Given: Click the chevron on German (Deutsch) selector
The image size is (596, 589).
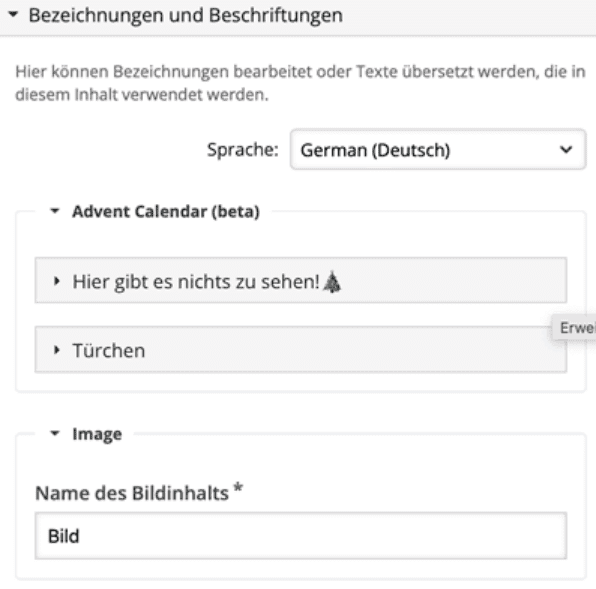Looking at the screenshot, I should pos(566,150).
